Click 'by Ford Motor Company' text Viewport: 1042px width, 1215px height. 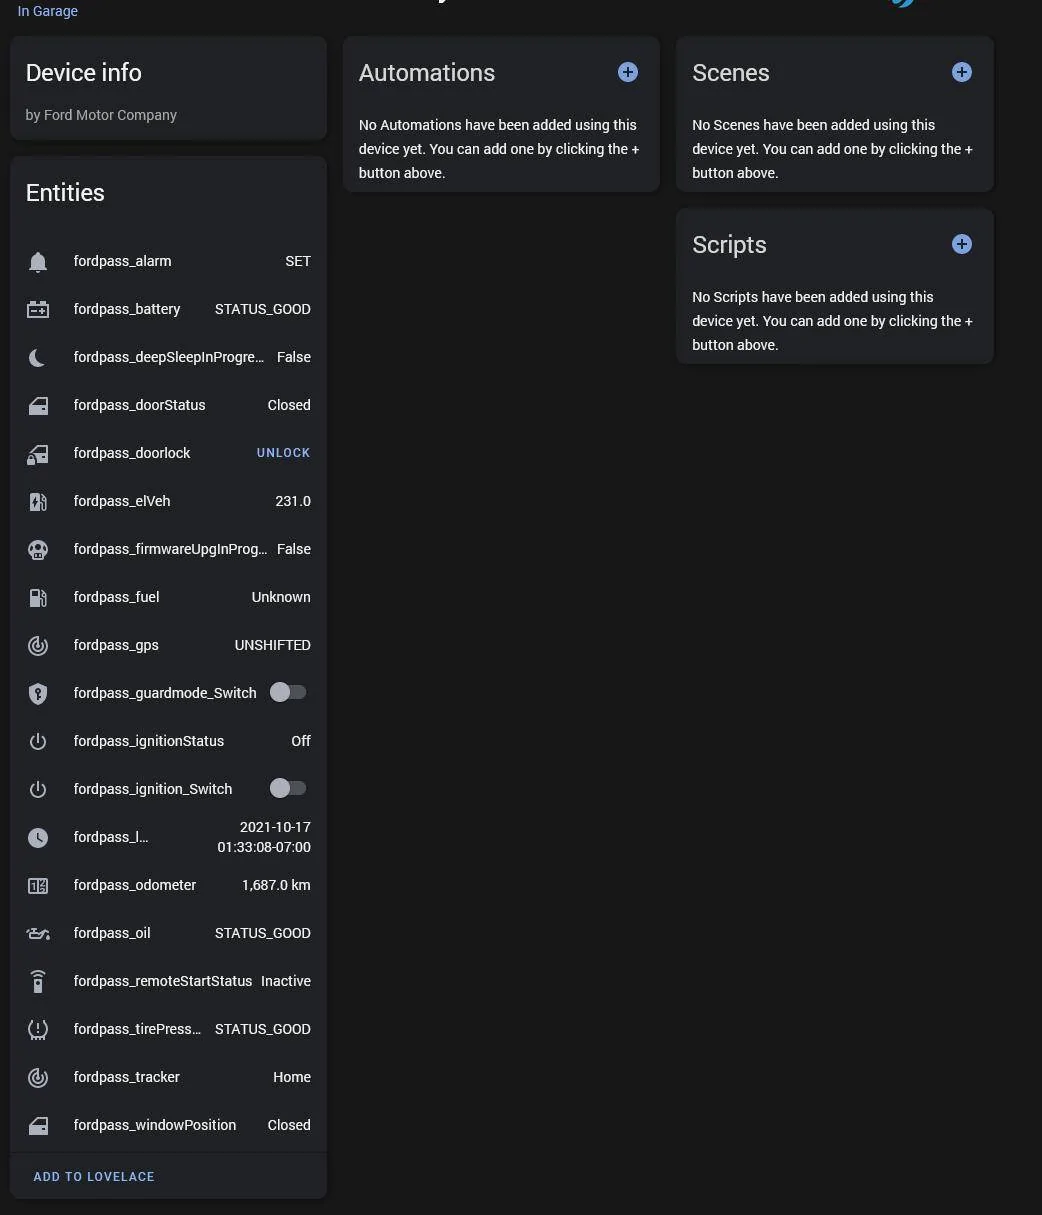pos(101,115)
